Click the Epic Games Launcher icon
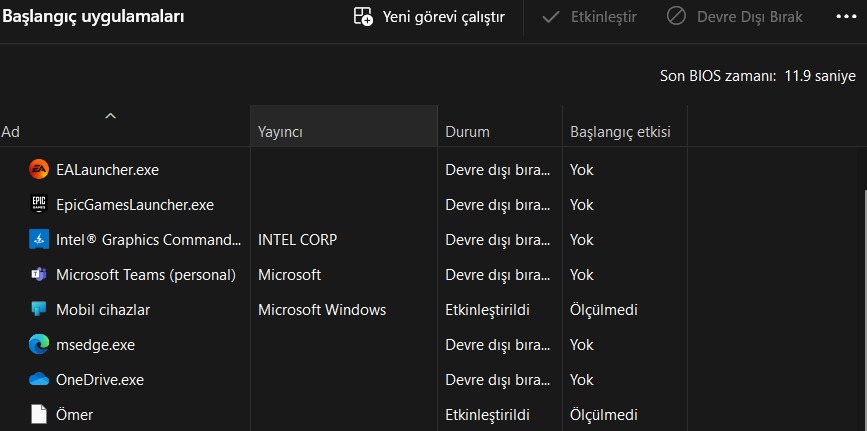Viewport: 867px width, 431px height. 39,205
